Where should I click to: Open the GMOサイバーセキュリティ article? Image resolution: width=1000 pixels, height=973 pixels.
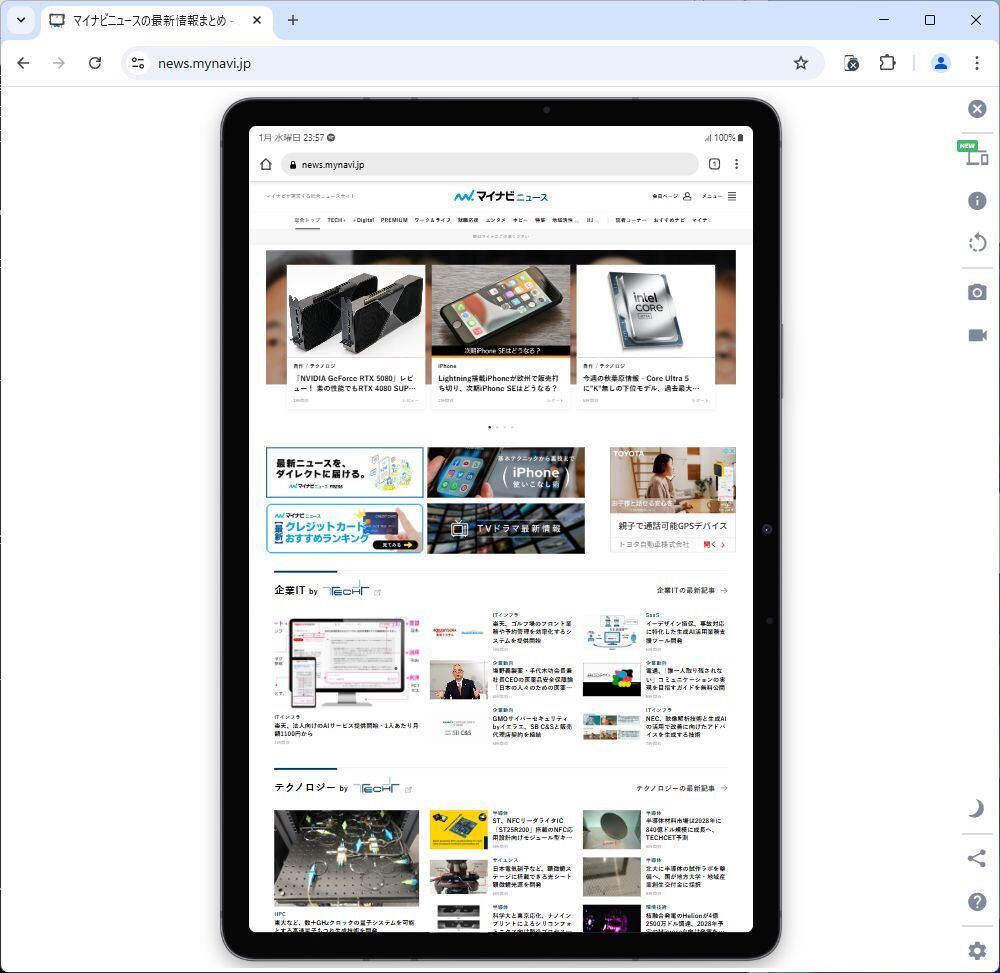pos(501,726)
